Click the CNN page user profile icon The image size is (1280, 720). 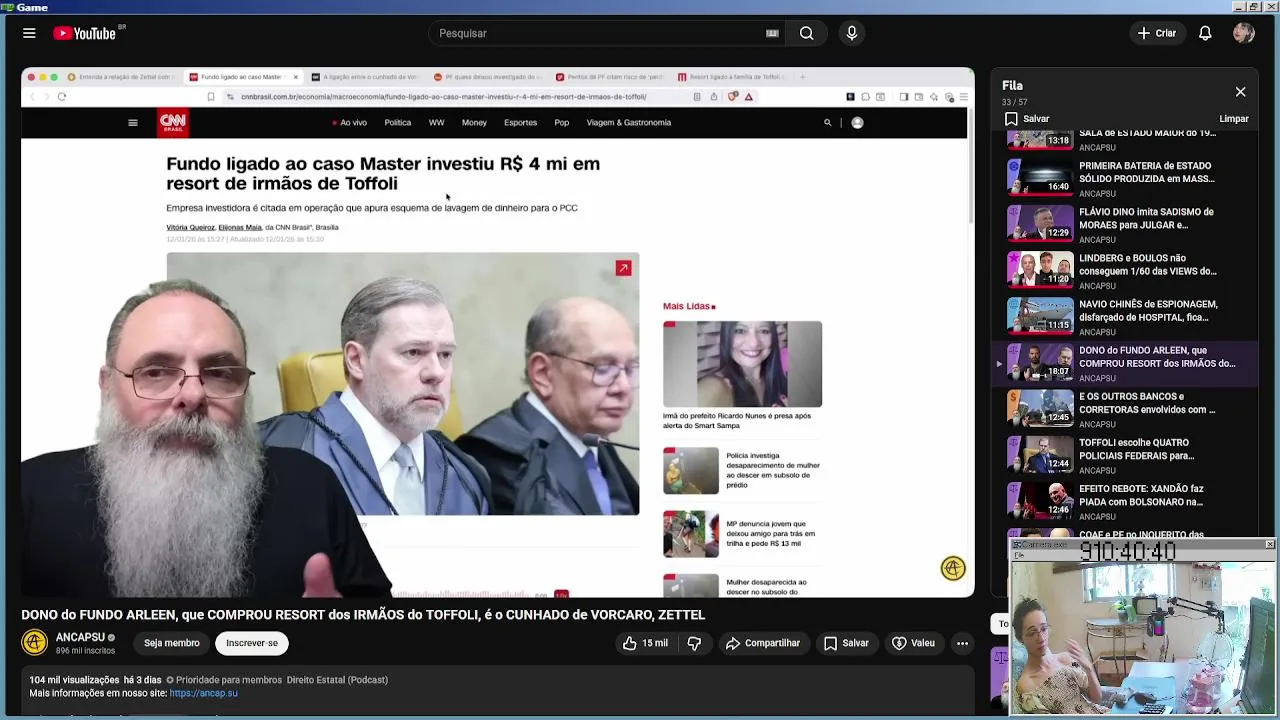[x=857, y=123]
